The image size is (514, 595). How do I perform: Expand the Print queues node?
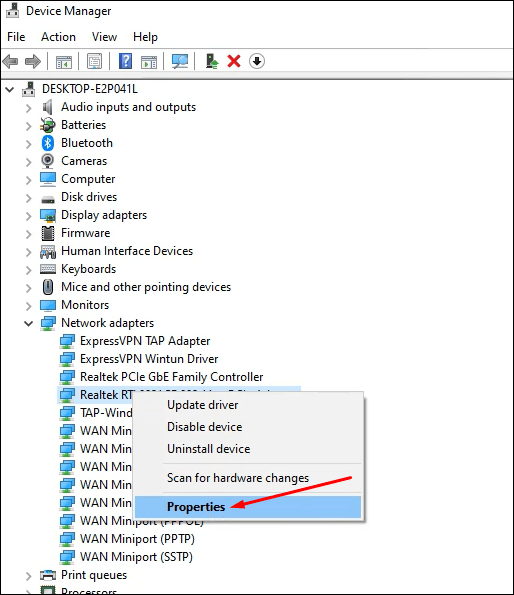(x=28, y=576)
